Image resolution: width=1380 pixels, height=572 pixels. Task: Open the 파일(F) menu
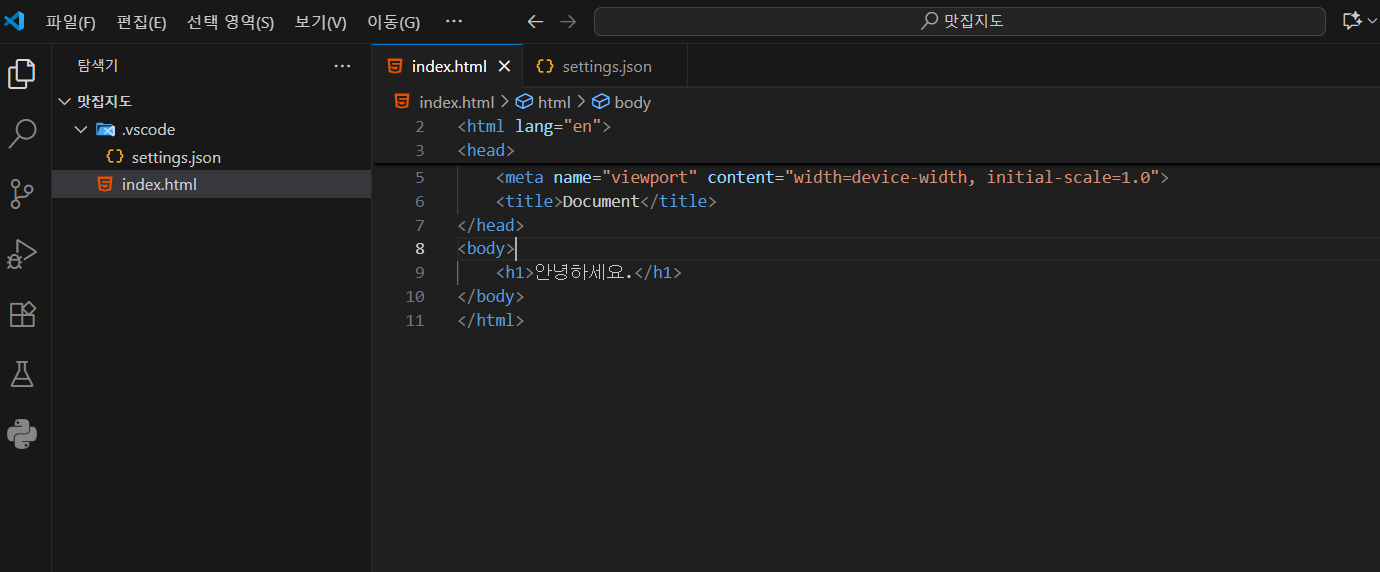(71, 22)
